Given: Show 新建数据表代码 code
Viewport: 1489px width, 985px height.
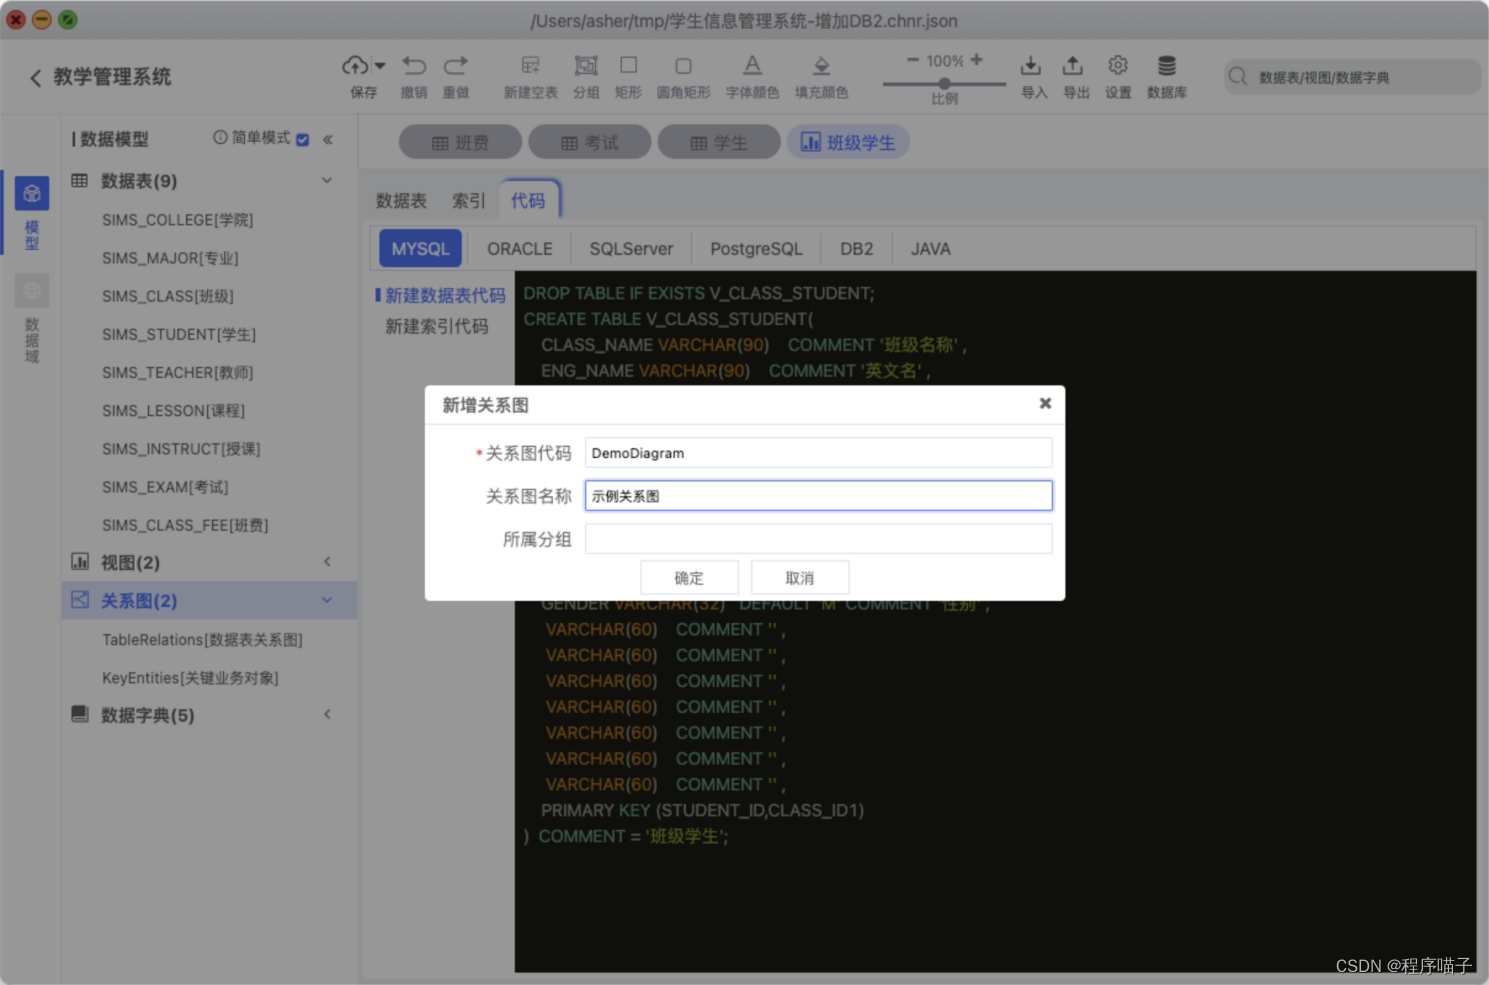Looking at the screenshot, I should 445,295.
